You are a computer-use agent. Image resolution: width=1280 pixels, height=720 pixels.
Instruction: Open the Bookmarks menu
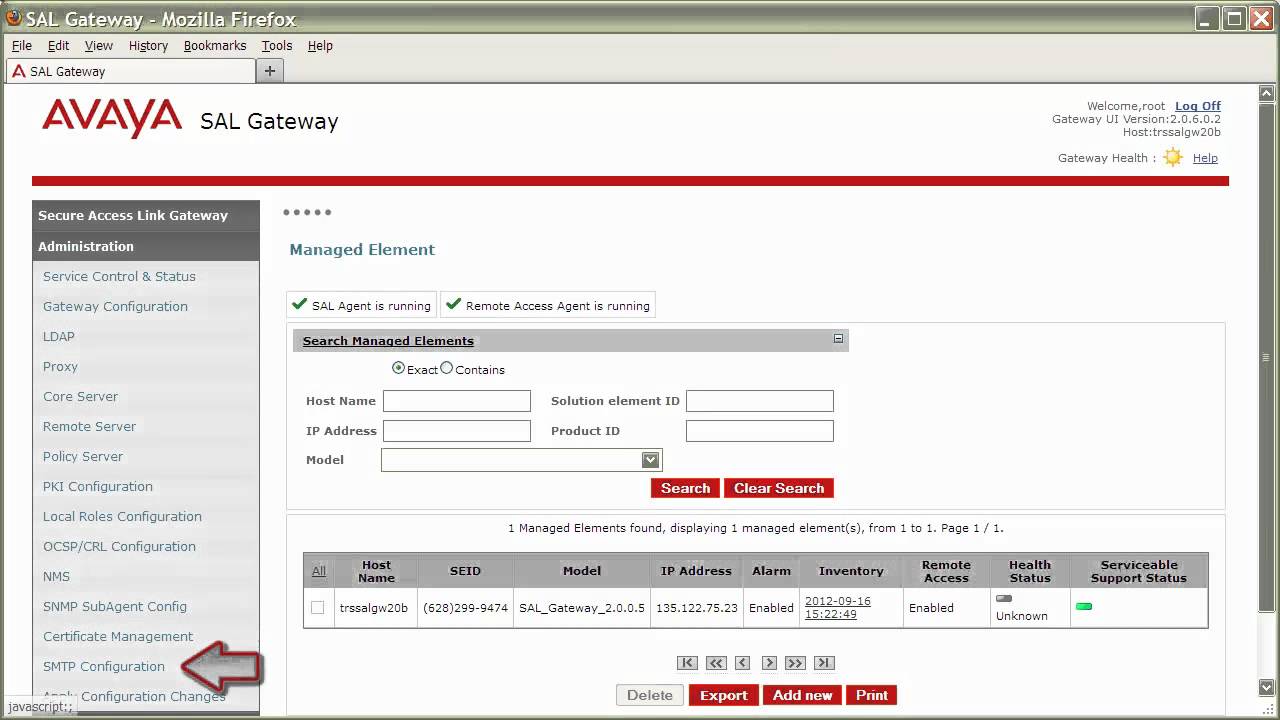pos(215,45)
